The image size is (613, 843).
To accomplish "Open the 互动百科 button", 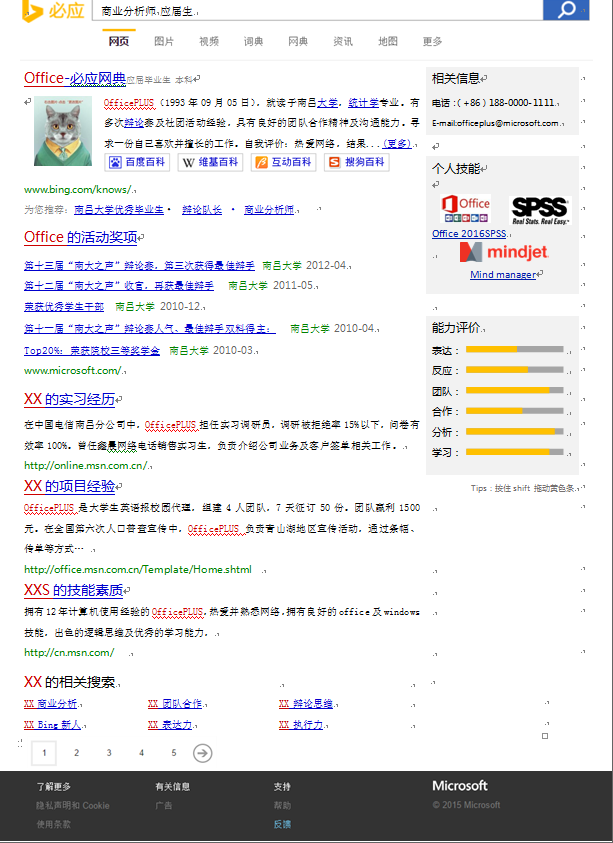I will point(283,162).
